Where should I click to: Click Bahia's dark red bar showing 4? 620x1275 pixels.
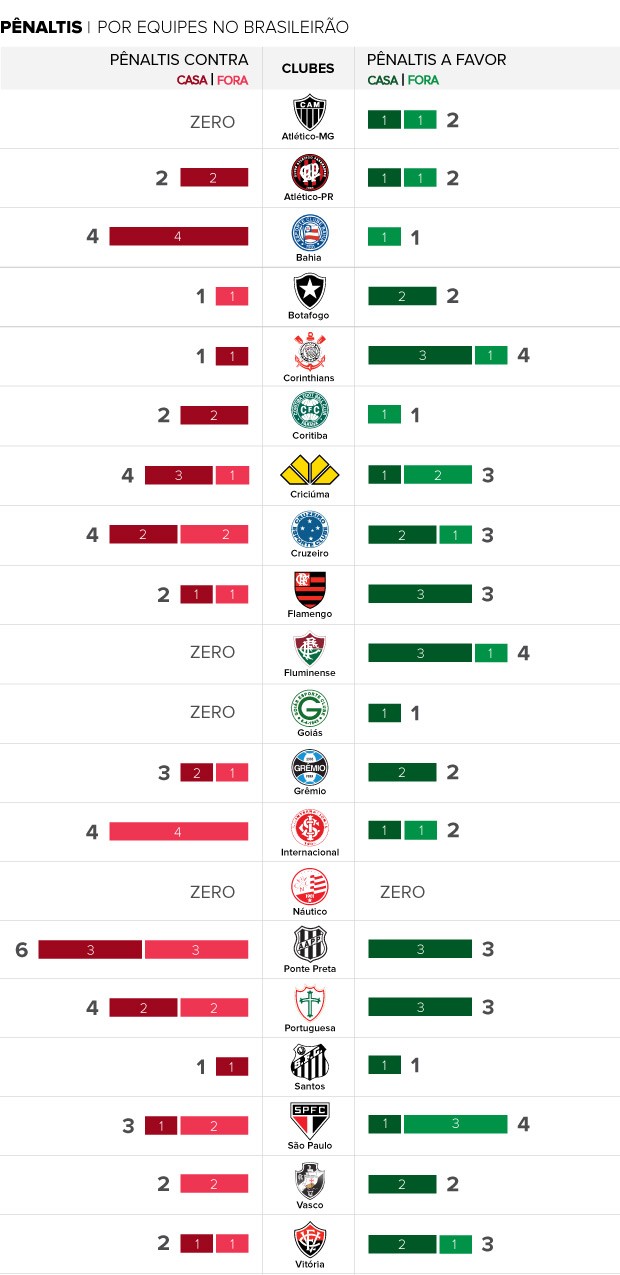click(178, 236)
